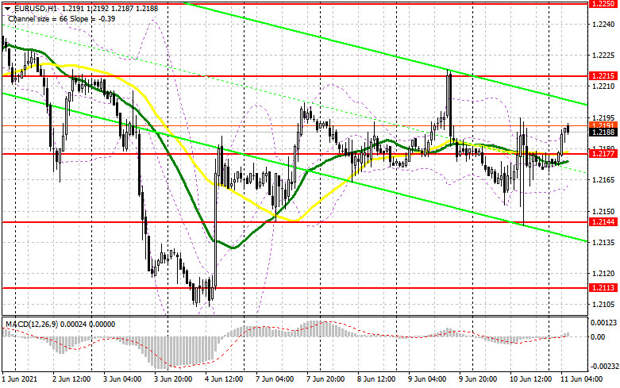The image size is (620, 388).
Task: Click the 7 Jun 04:00 time label
Action: point(275,379)
